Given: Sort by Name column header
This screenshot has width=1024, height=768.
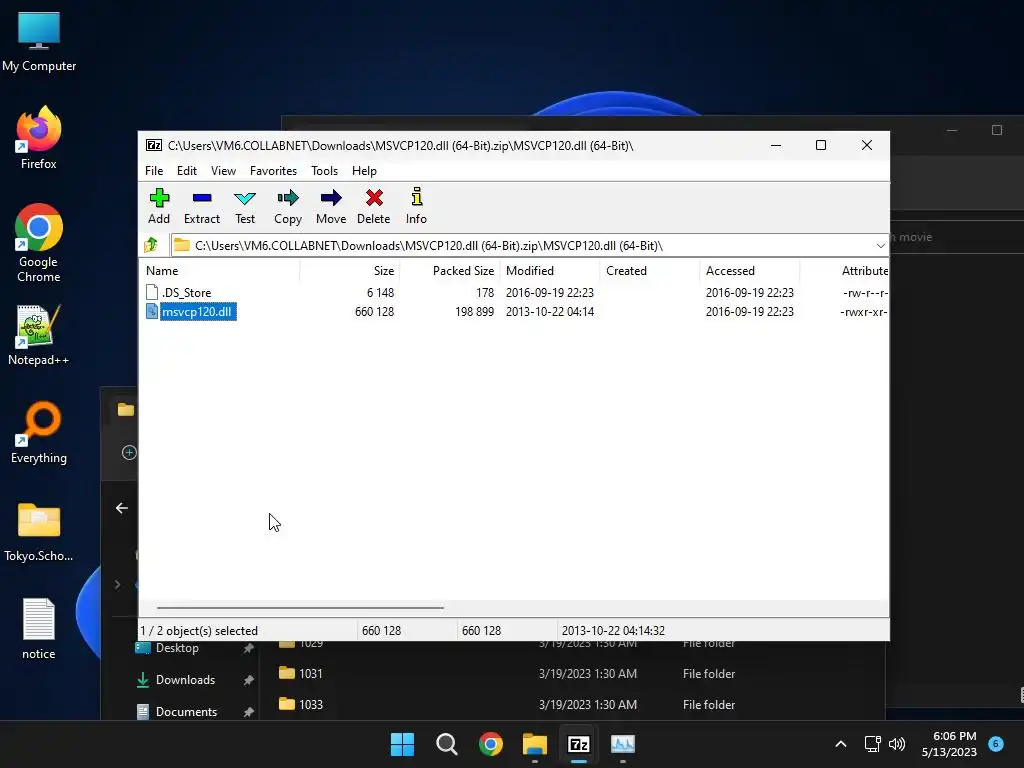Looking at the screenshot, I should click(x=219, y=270).
